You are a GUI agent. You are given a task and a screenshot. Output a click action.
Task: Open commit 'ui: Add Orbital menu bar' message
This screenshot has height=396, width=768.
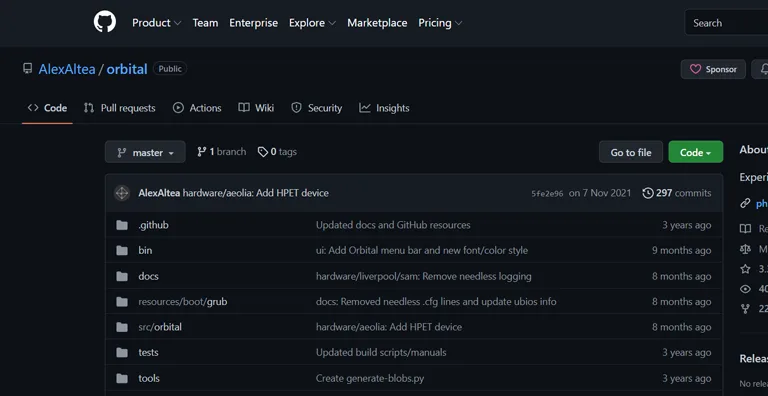click(x=422, y=251)
